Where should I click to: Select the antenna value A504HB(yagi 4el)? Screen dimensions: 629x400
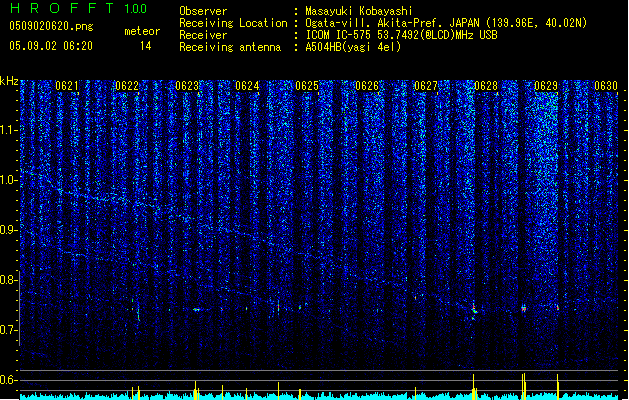(353, 47)
